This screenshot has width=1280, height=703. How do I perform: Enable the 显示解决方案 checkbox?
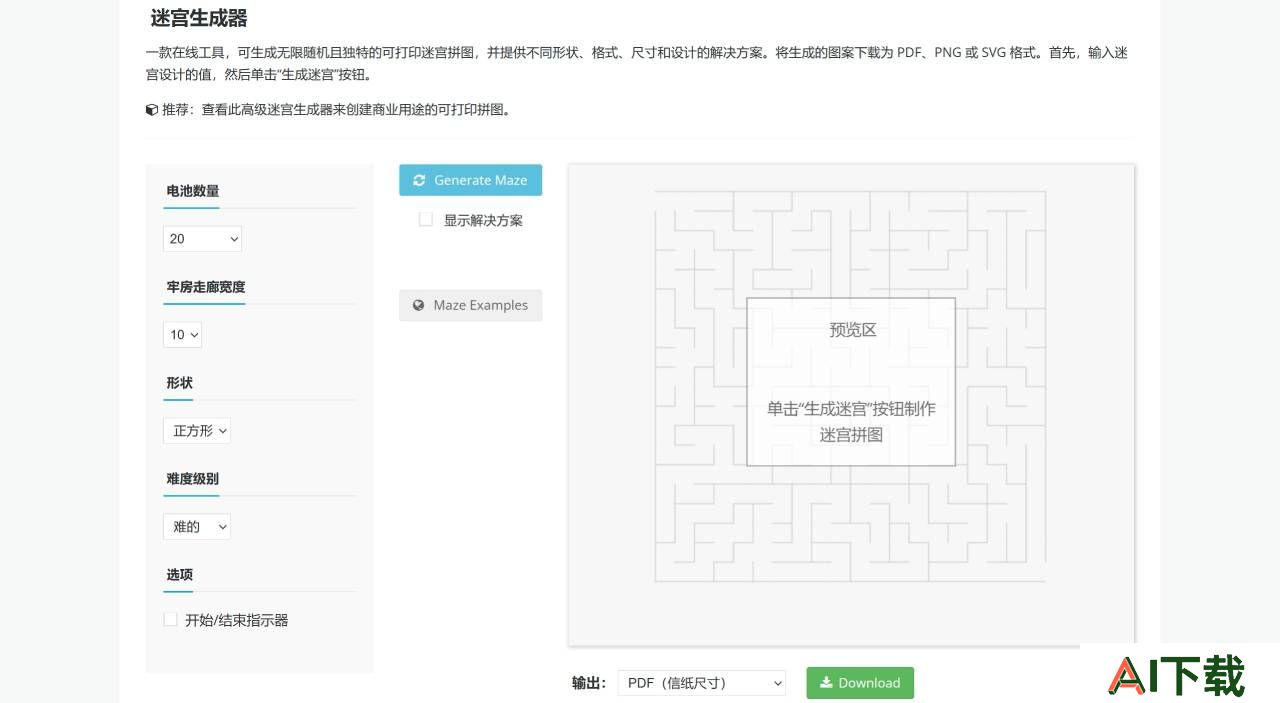coord(426,219)
